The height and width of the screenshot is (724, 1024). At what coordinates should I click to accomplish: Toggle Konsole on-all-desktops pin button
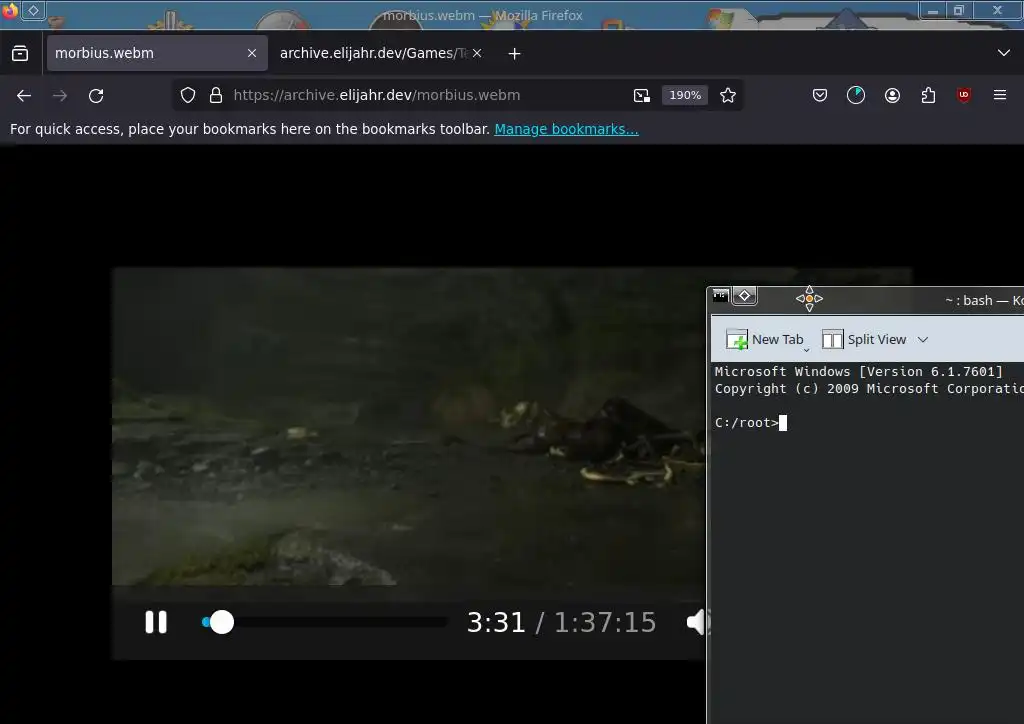(x=744, y=296)
